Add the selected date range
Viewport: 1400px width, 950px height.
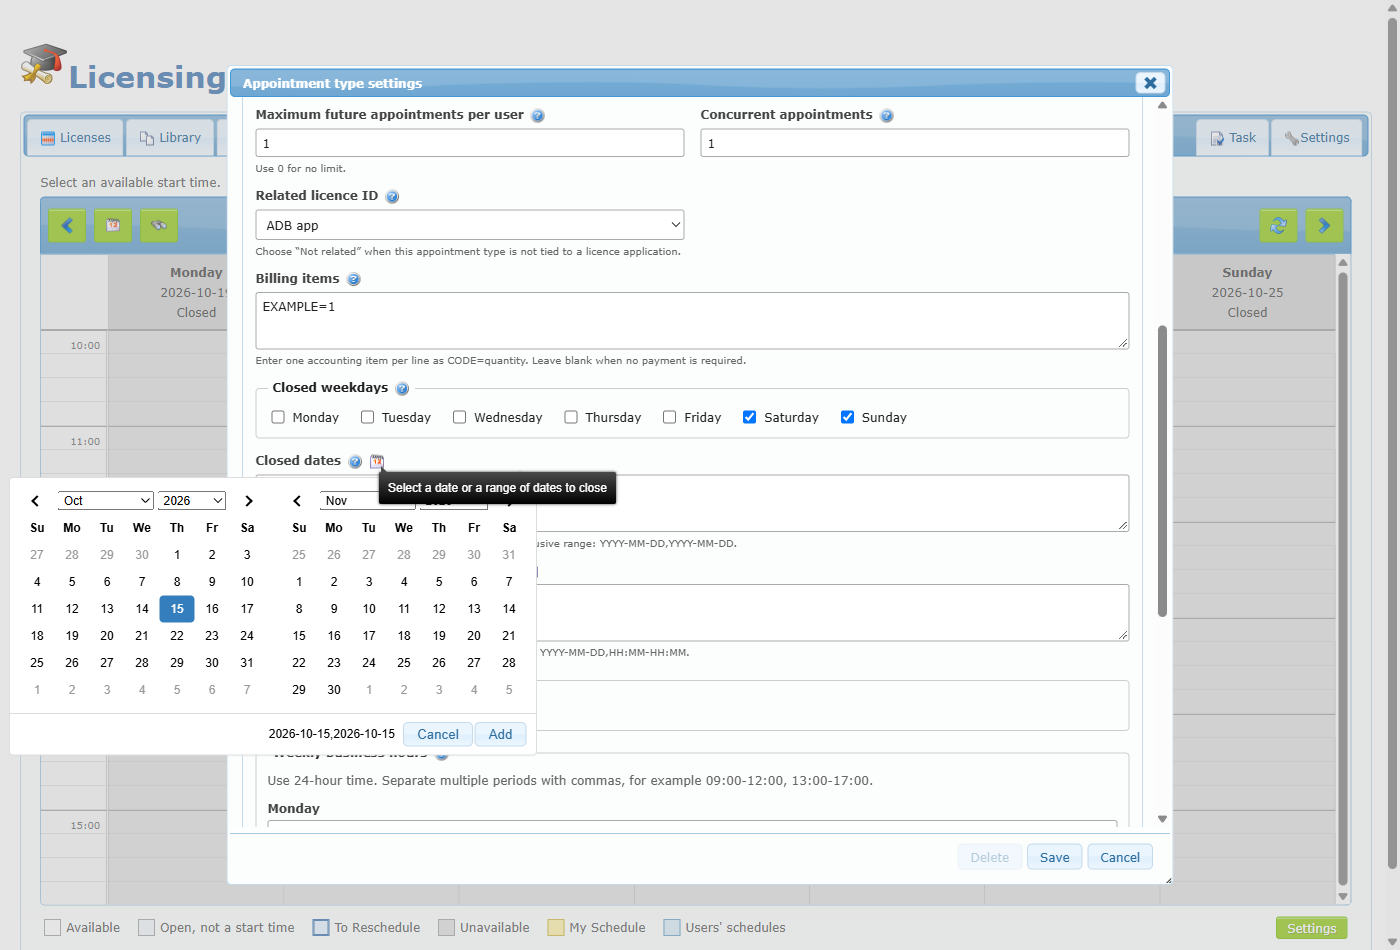click(500, 734)
